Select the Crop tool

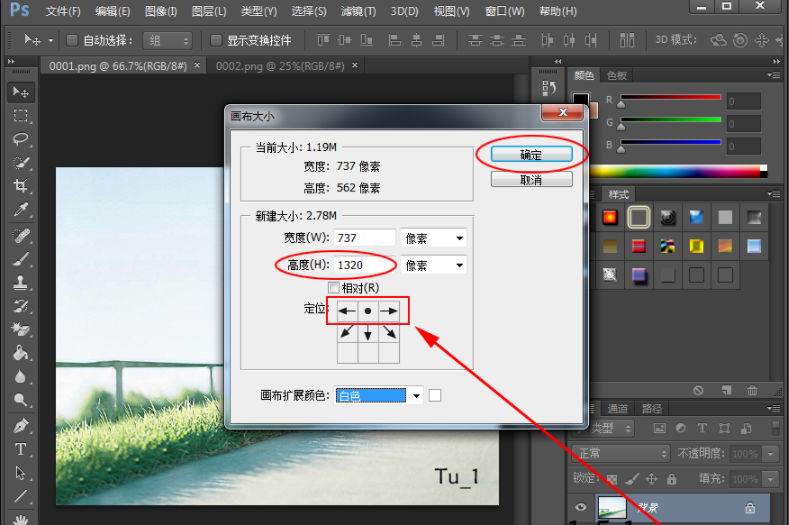coord(20,187)
